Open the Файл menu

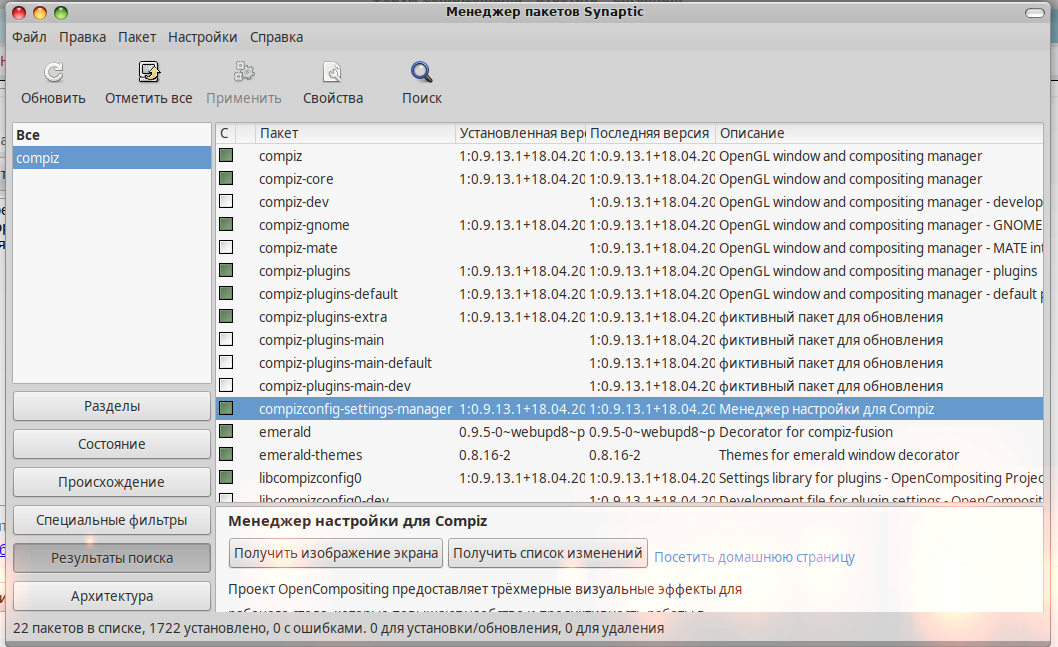tap(29, 37)
